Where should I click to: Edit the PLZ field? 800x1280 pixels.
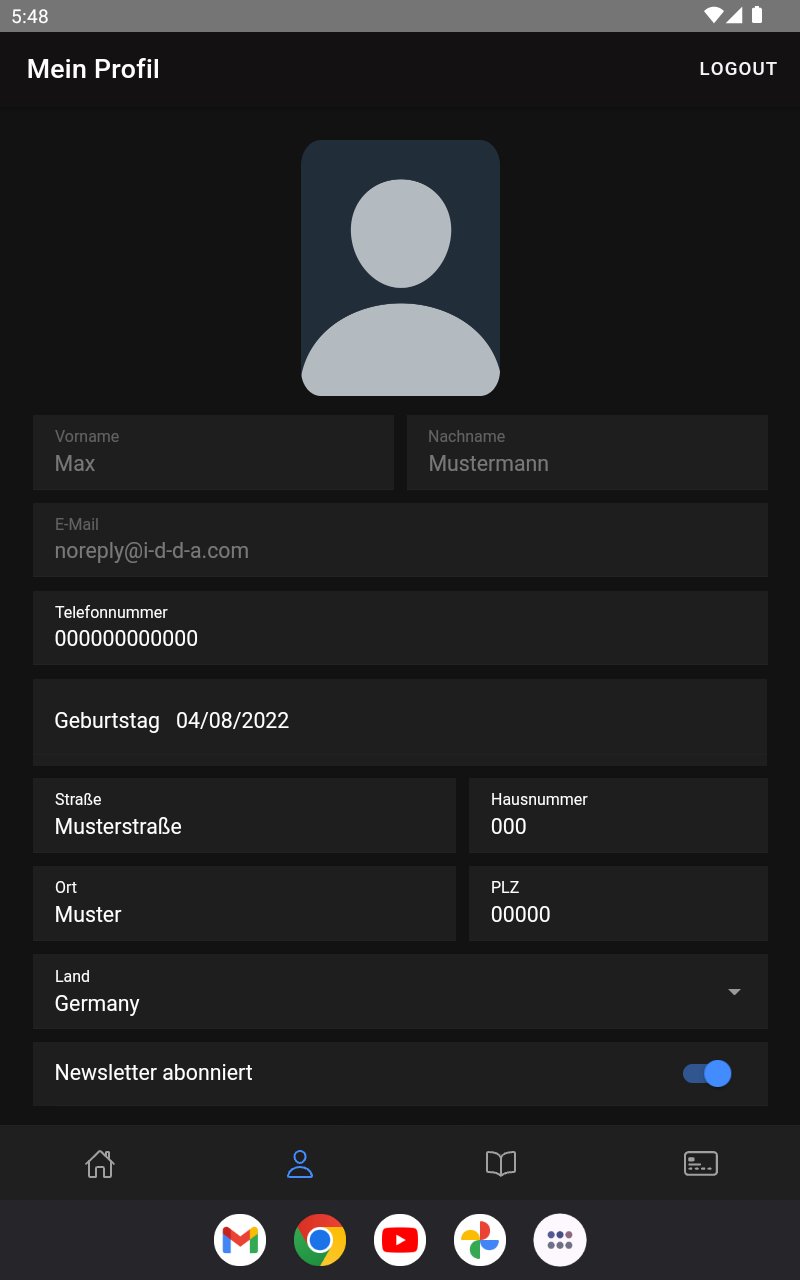(618, 903)
